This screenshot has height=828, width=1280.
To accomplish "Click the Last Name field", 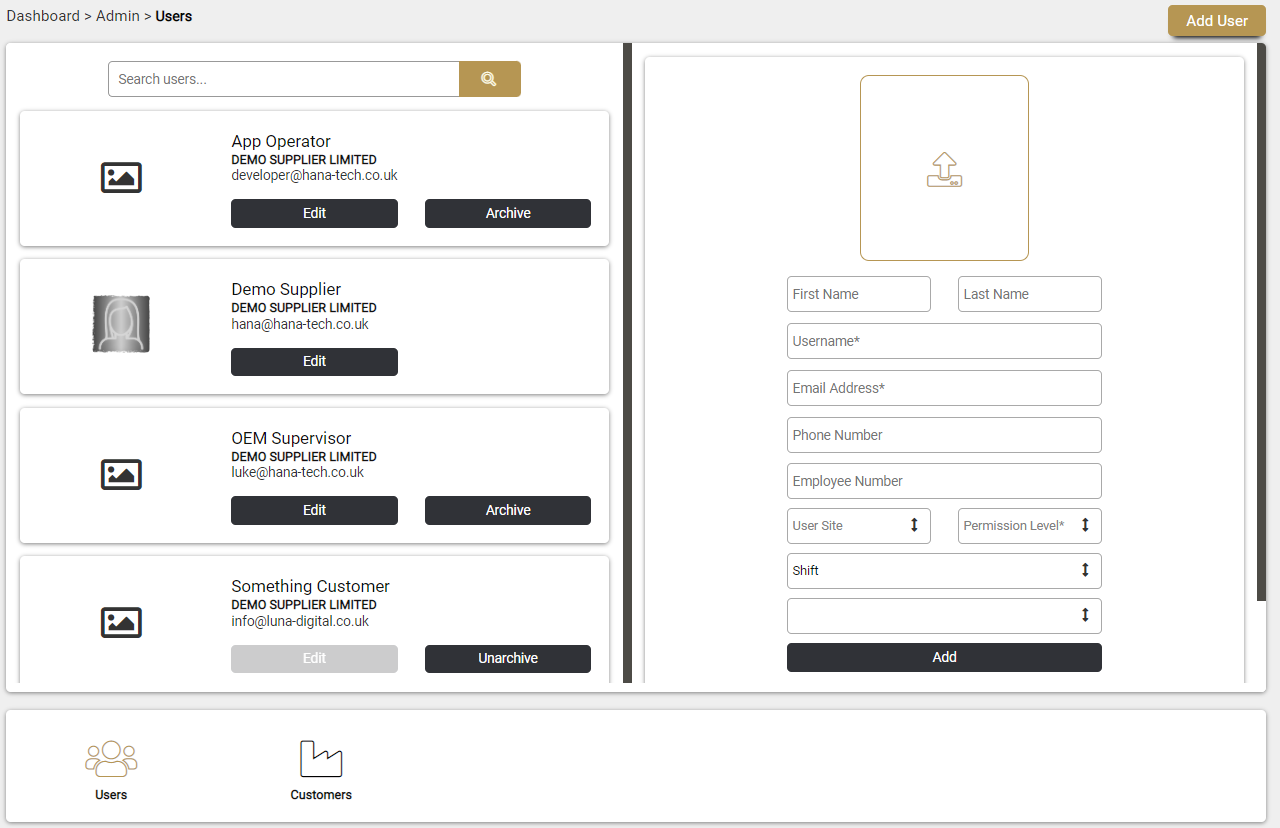I will 1030,294.
